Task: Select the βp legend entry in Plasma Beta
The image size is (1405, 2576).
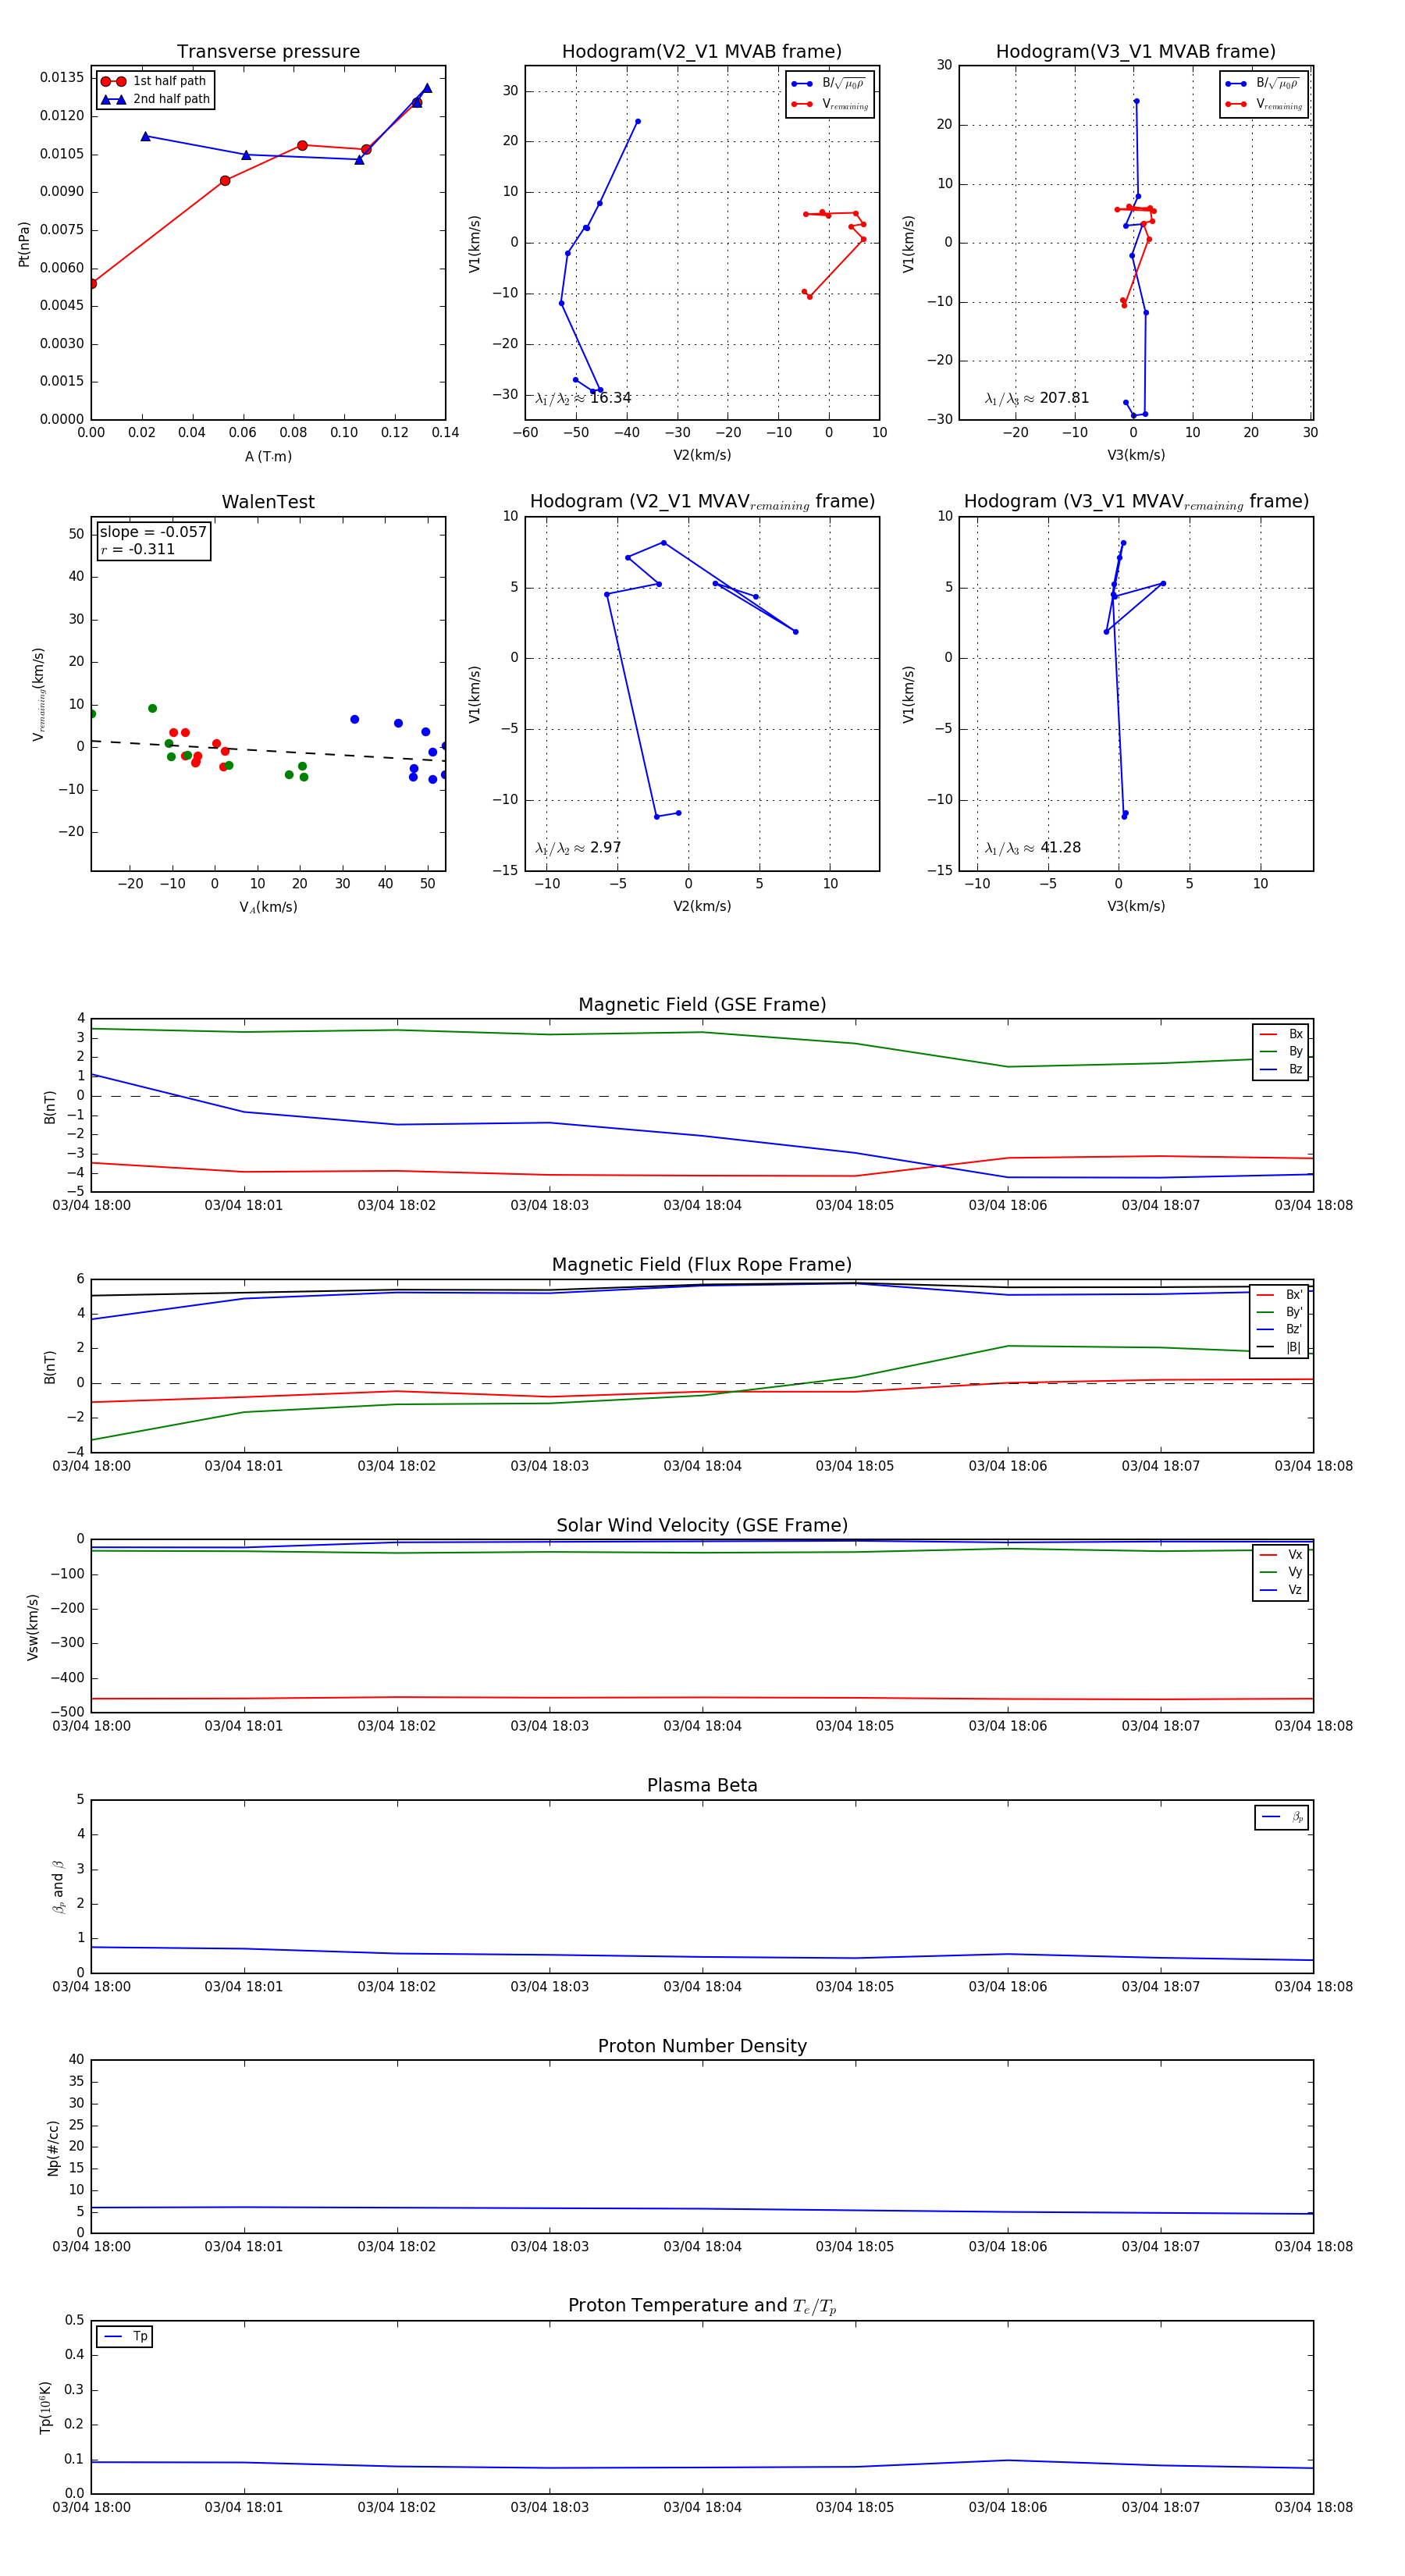Action: [1282, 1817]
